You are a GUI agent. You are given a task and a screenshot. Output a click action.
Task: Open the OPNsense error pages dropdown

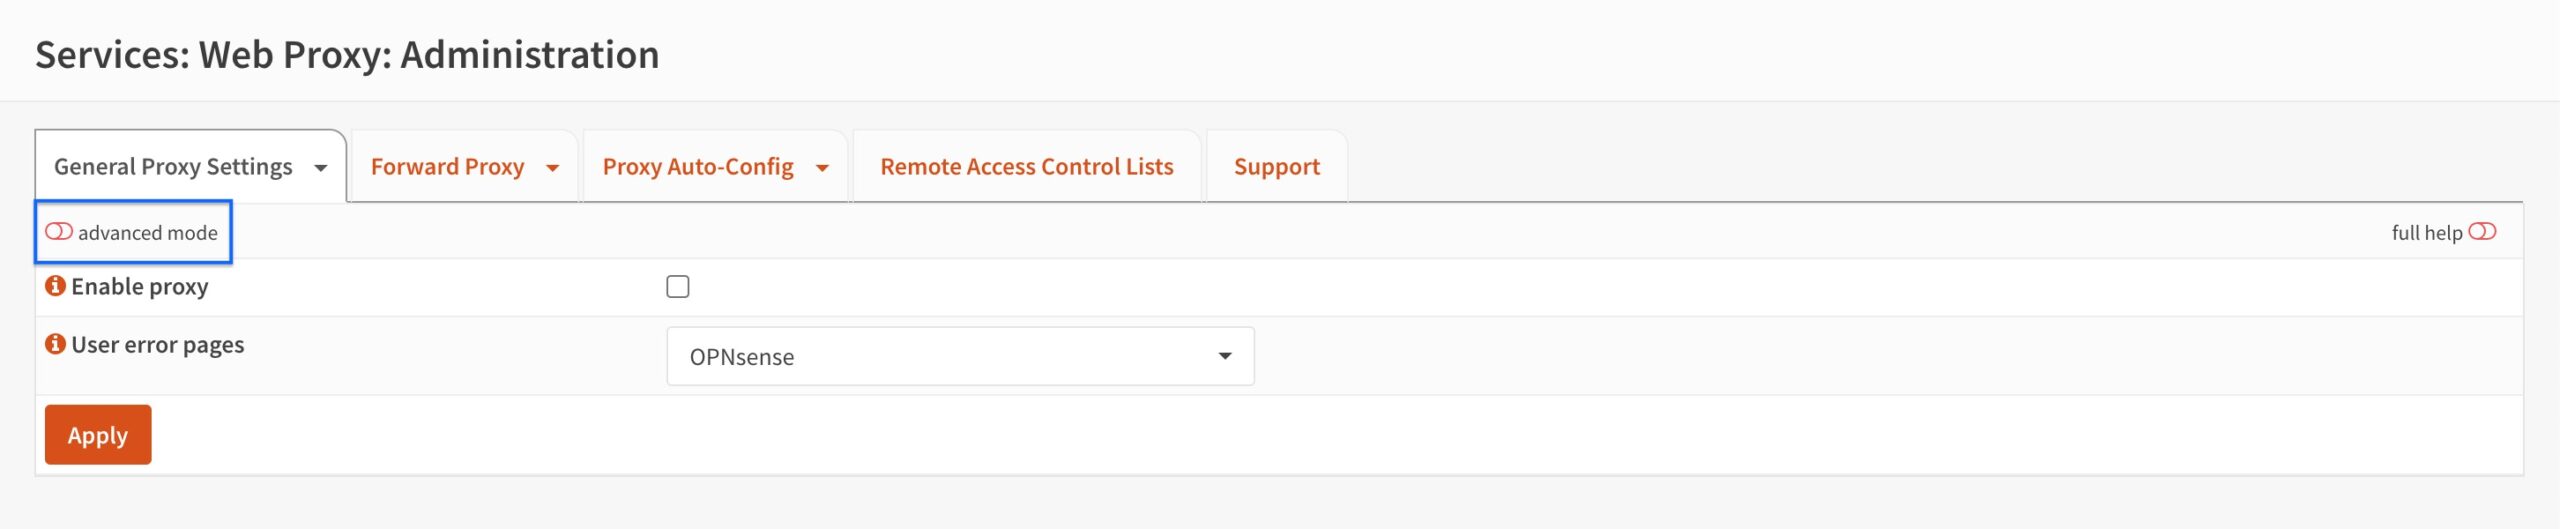tap(960, 356)
